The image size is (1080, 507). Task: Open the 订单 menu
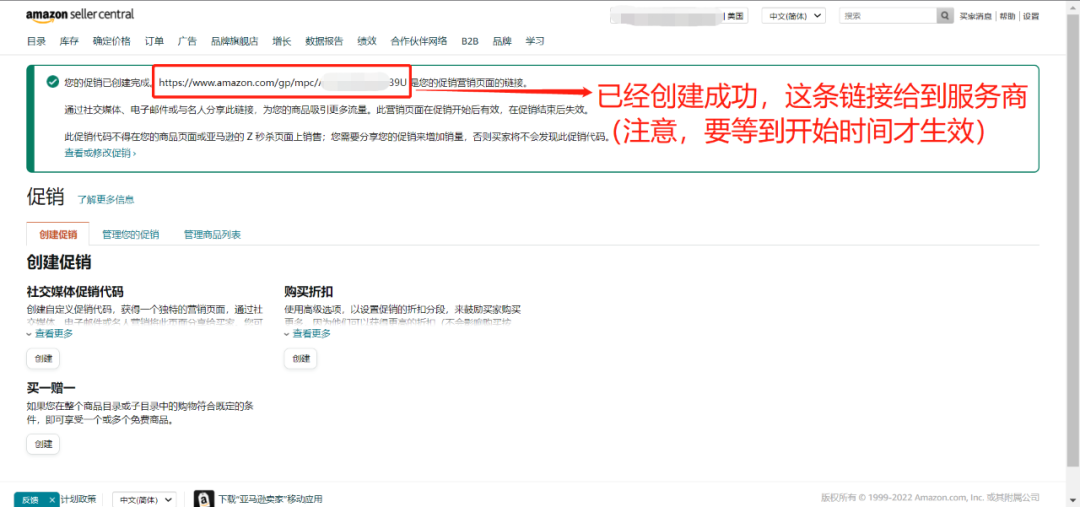(154, 41)
